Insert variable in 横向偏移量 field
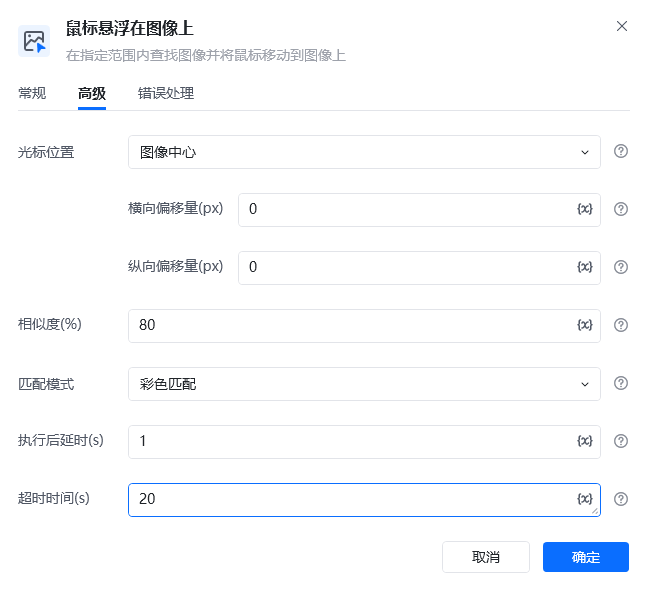 [x=584, y=209]
